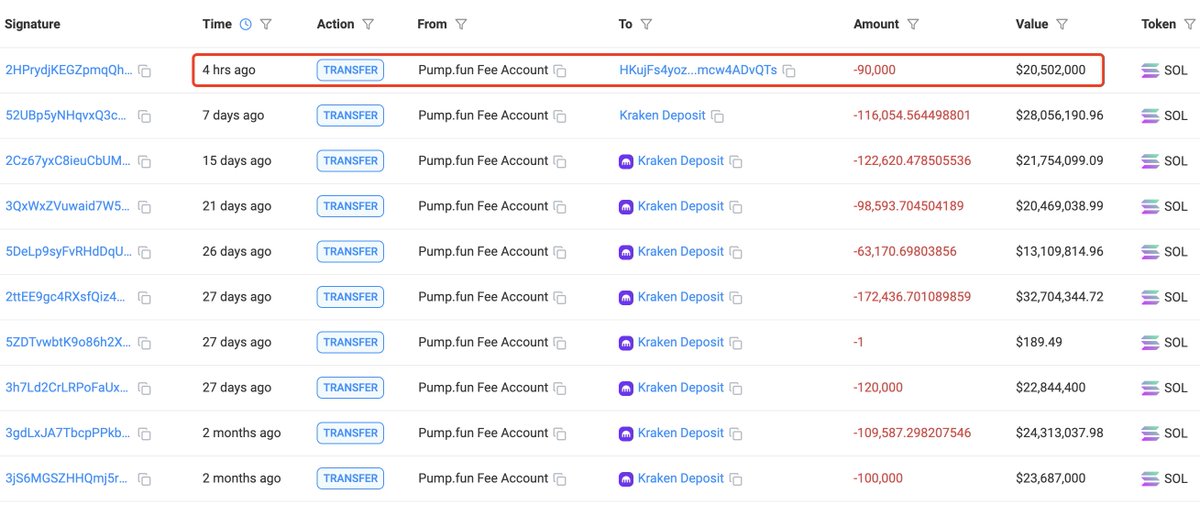This screenshot has height=505, width=1200.
Task: Open Kraken Deposit link in the $32,704,344.72 row
Action: [x=681, y=296]
